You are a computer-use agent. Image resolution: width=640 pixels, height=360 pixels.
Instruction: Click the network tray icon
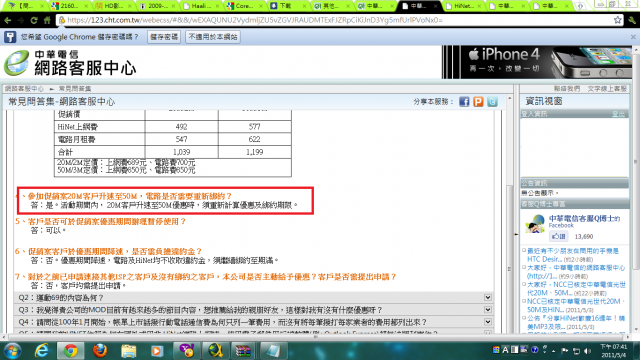(x=576, y=351)
